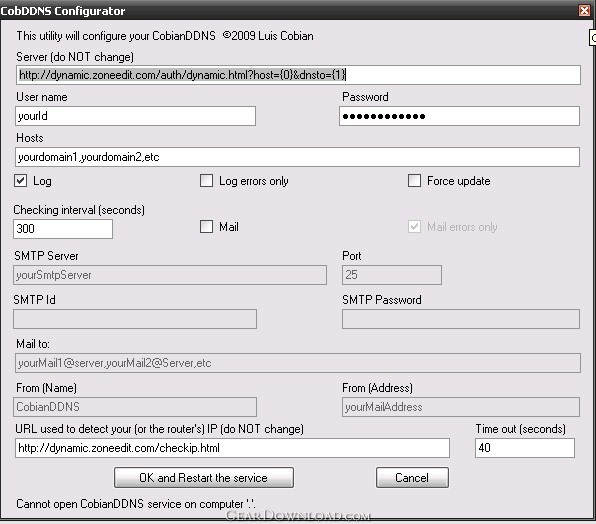Screen dimensions: 596x524
Task: Click the 'SMTP Server' label
Action: tap(46, 256)
